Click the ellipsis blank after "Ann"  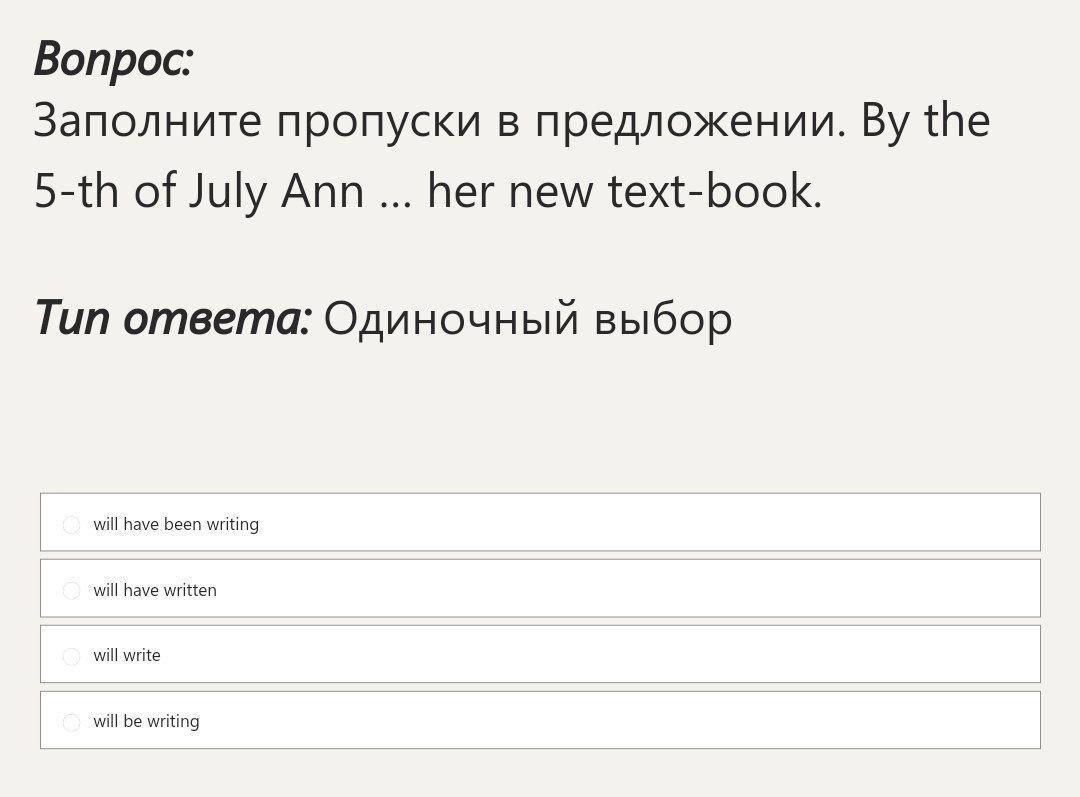pos(395,192)
